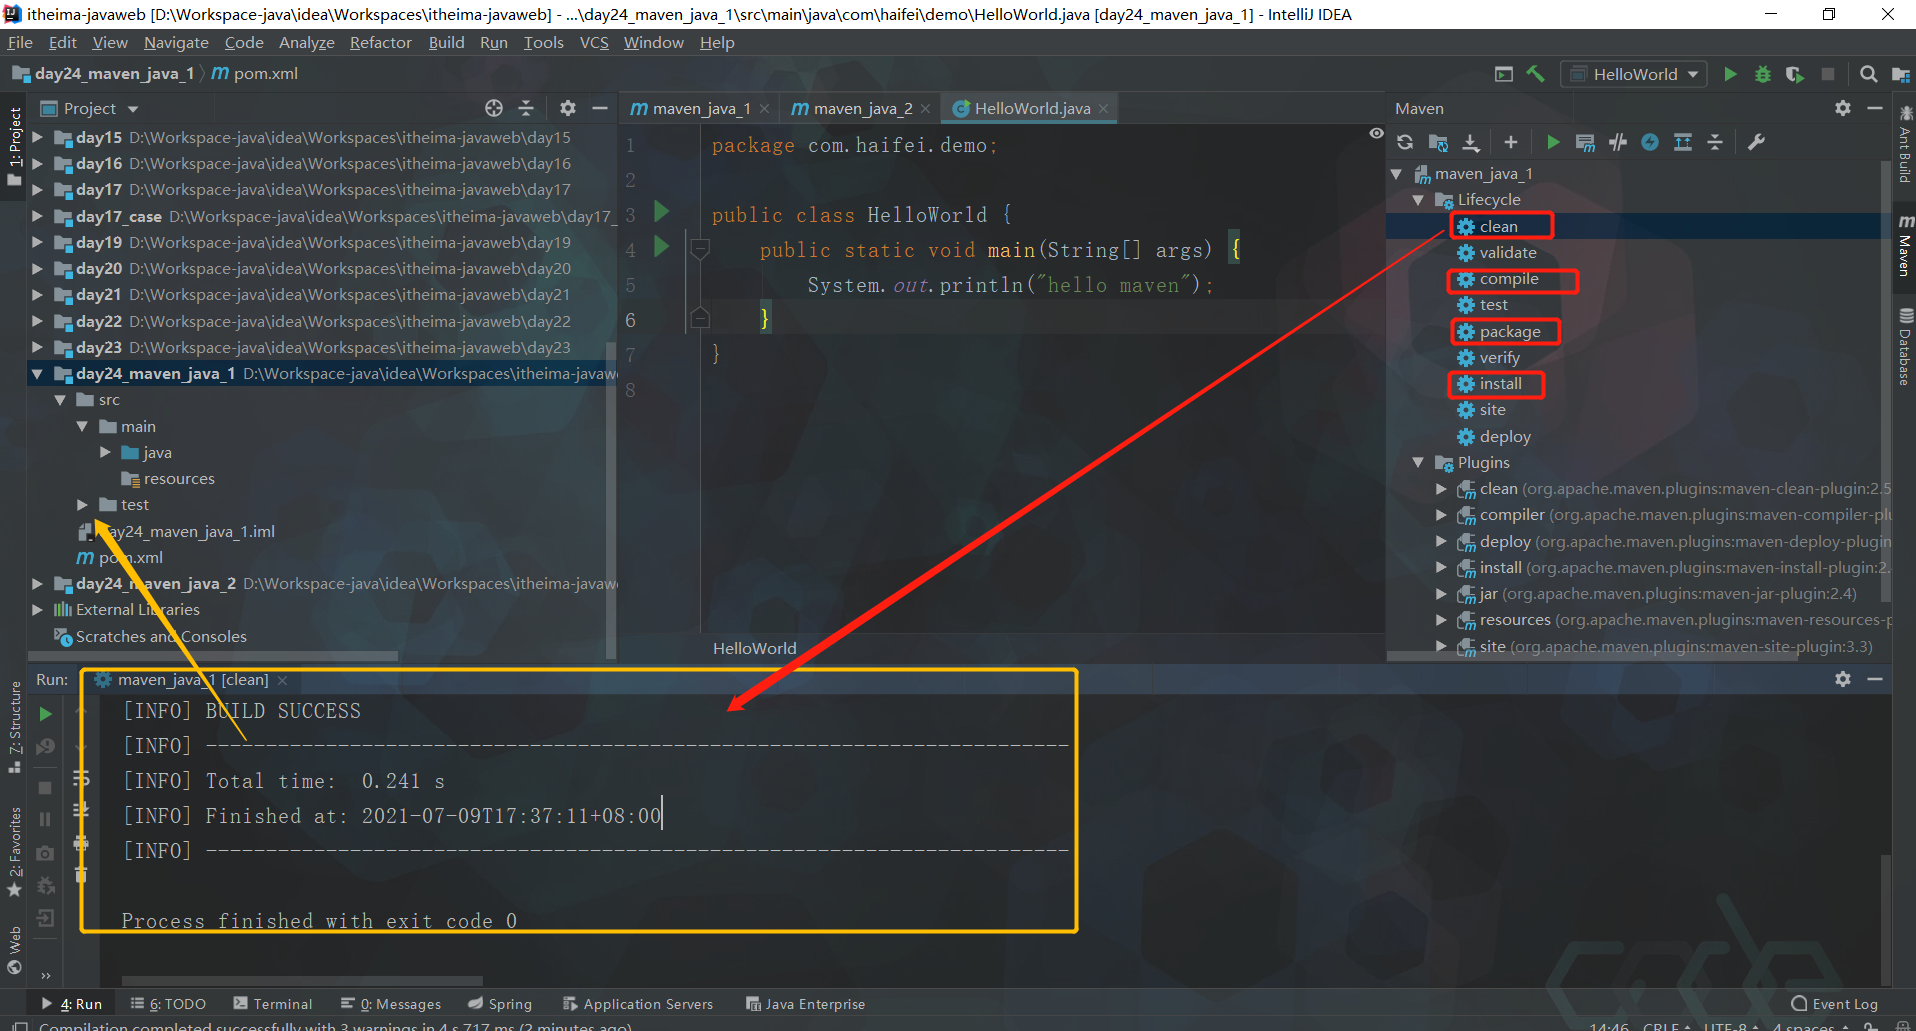Hide the Maven tool window
This screenshot has height=1031, width=1916.
(x=1875, y=108)
